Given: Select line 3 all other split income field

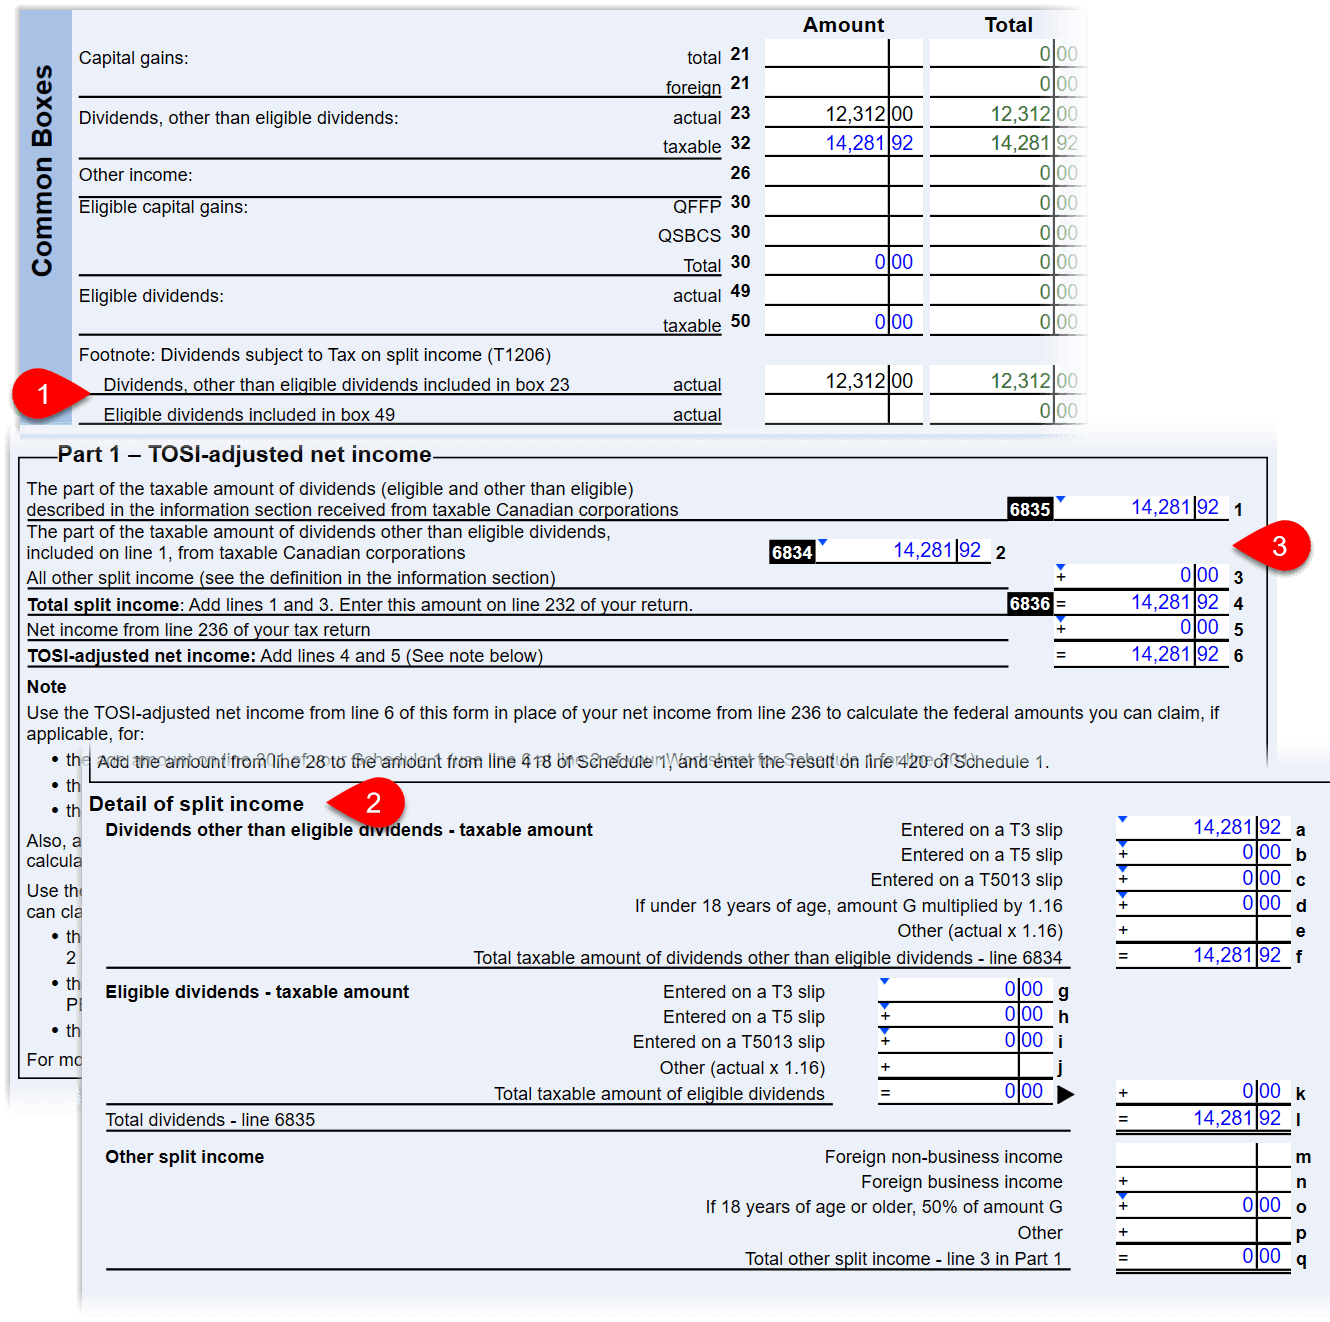Looking at the screenshot, I should pyautogui.click(x=1141, y=576).
